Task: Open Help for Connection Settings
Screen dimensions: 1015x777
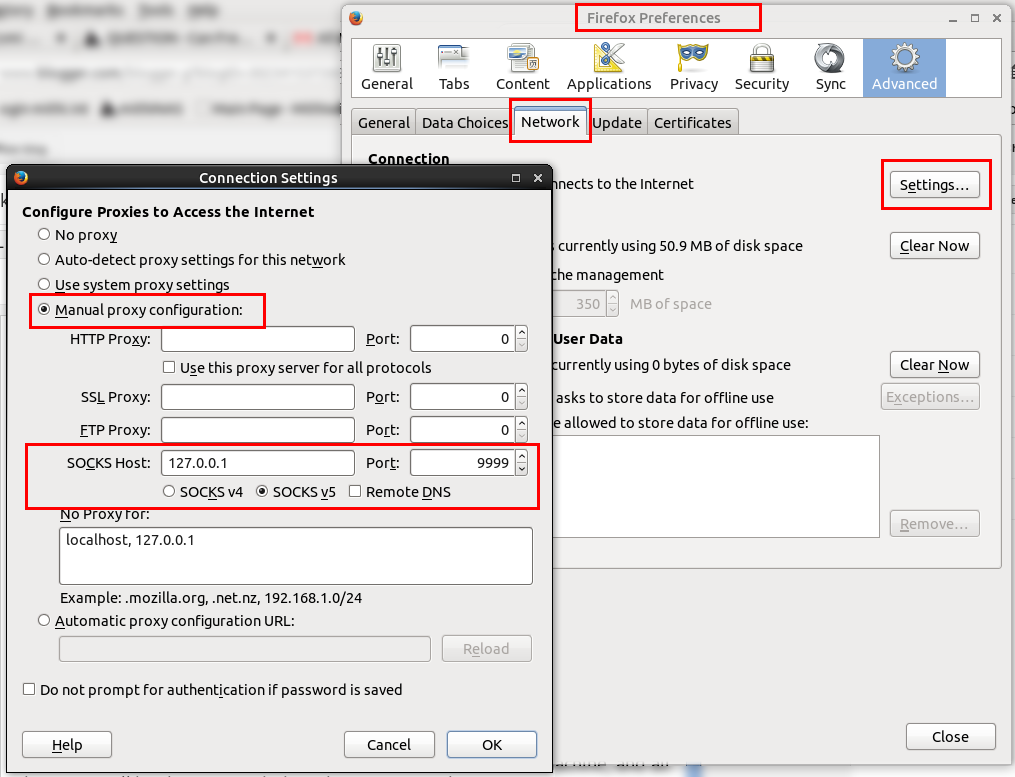Action: click(67, 745)
